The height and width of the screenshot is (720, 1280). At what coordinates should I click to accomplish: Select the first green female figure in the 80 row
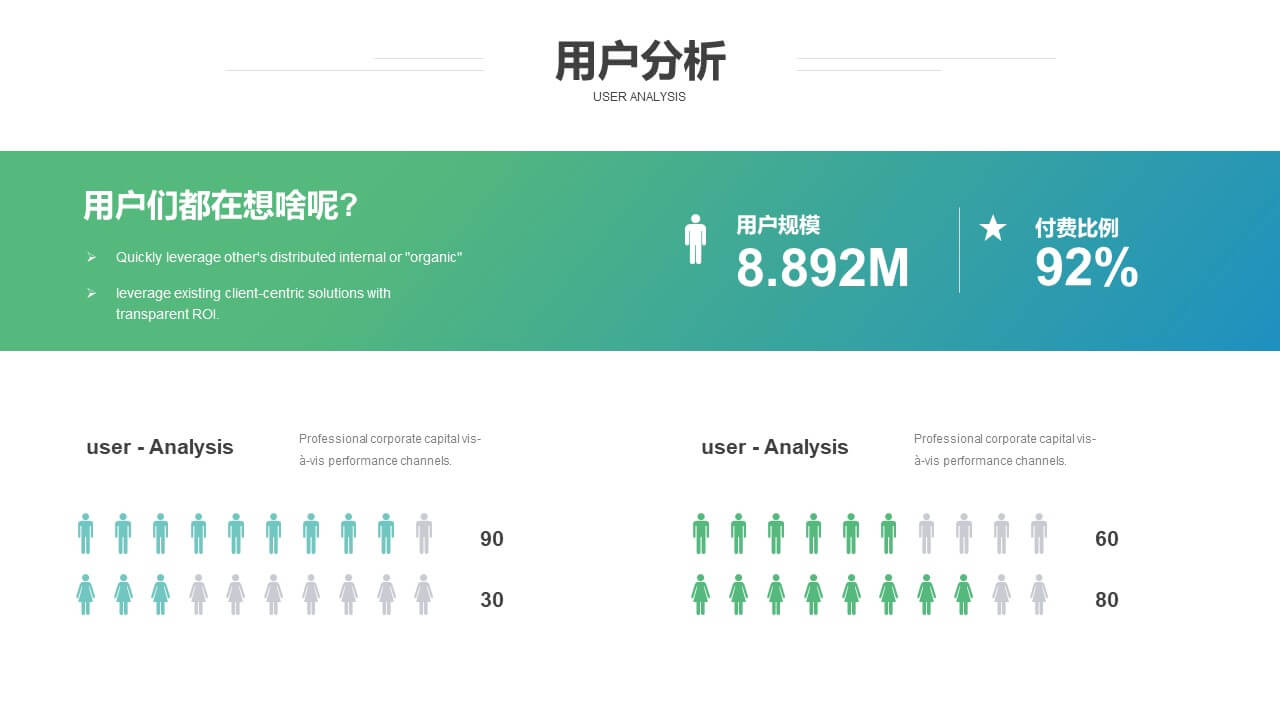[701, 595]
